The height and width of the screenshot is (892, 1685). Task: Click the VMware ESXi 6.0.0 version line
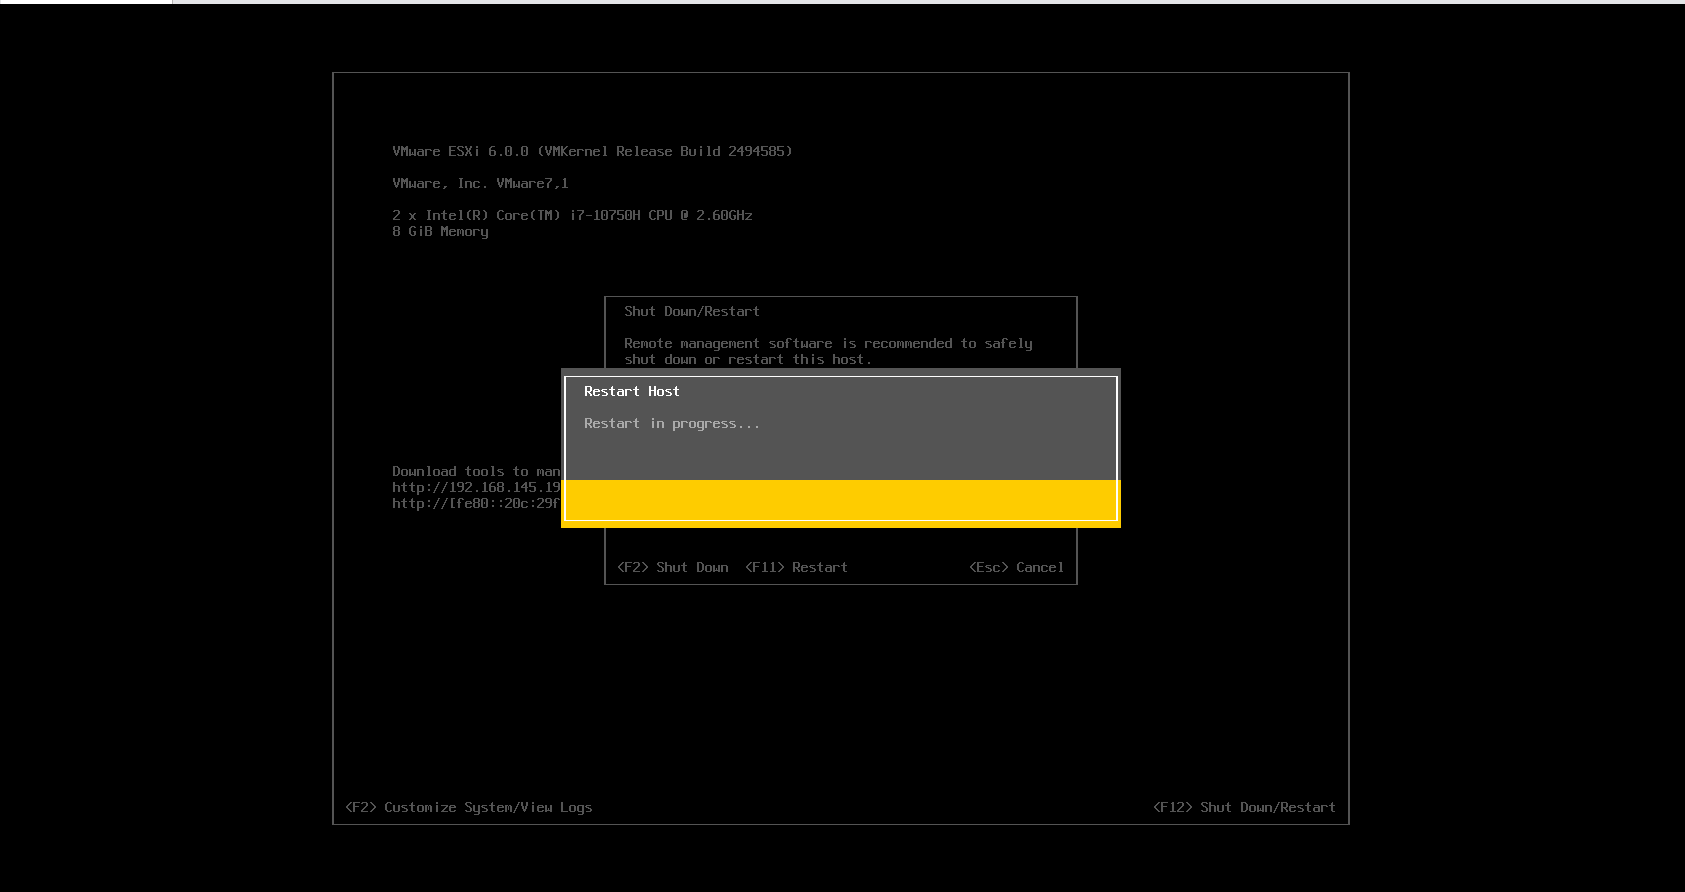point(592,151)
